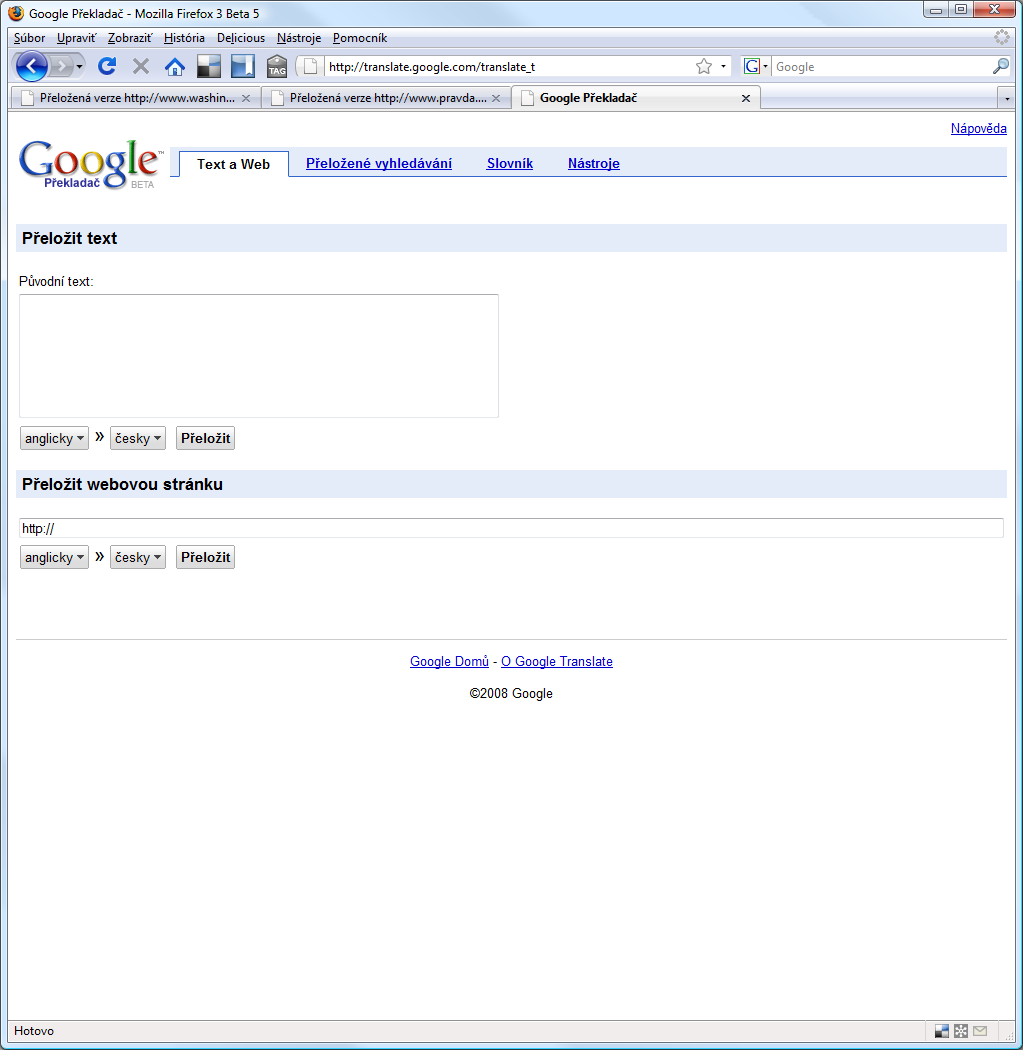Click the activity throbber icon

(1002, 38)
